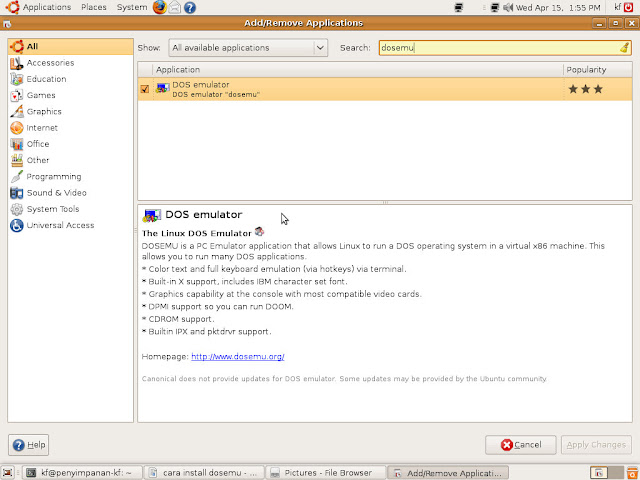Screen dimensions: 640x480
Task: Click the network monitor icon beside volume
Action: click(x=495, y=7)
